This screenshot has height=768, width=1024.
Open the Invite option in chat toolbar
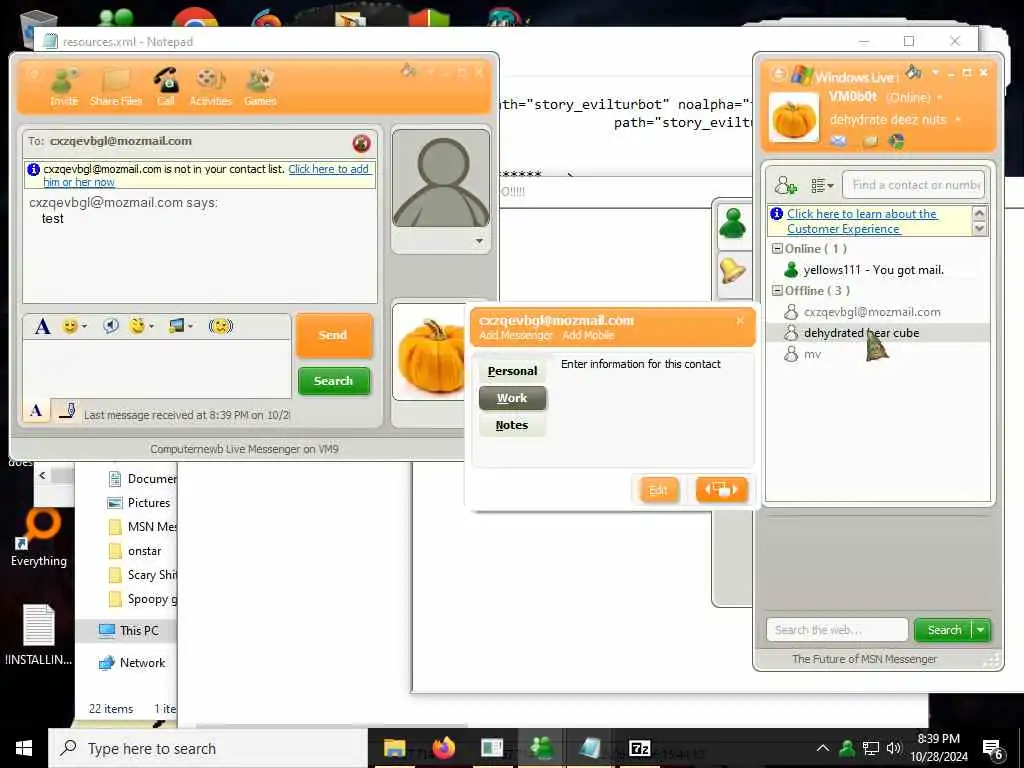(x=64, y=88)
